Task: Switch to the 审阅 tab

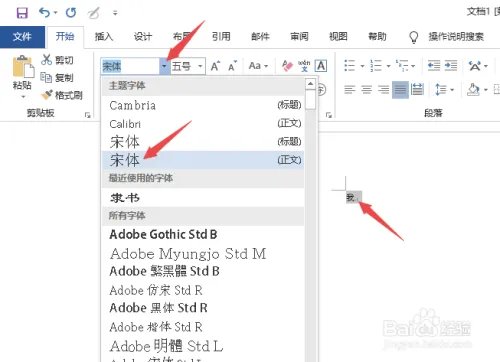Action: pyautogui.click(x=299, y=37)
